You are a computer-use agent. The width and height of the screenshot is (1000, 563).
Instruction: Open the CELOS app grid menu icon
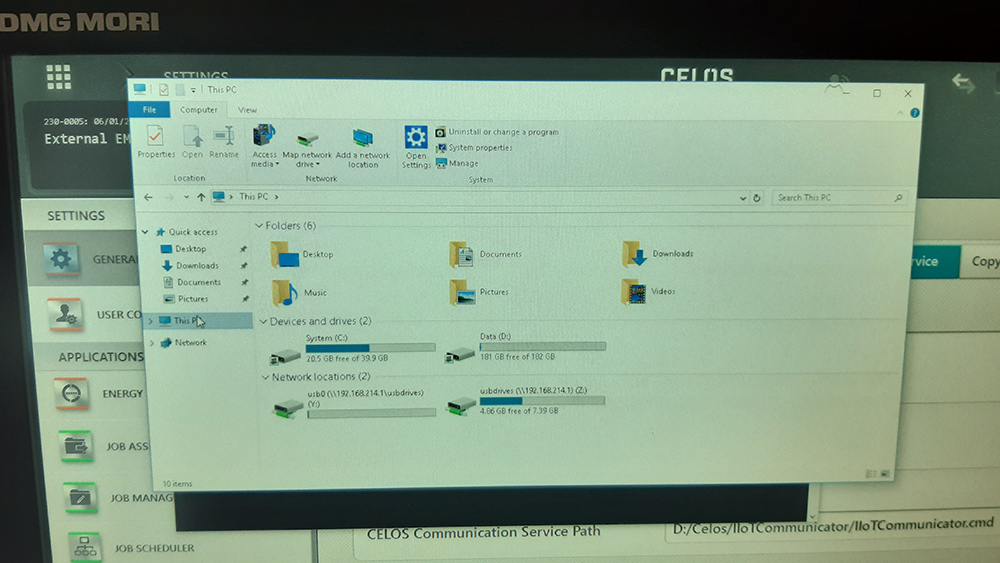(59, 77)
